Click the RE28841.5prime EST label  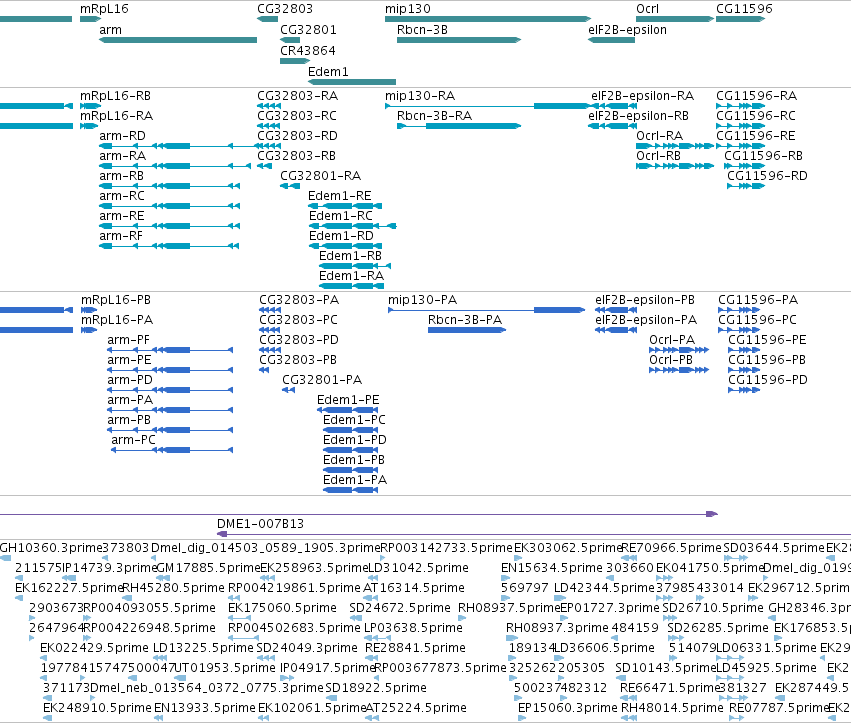[x=415, y=648]
